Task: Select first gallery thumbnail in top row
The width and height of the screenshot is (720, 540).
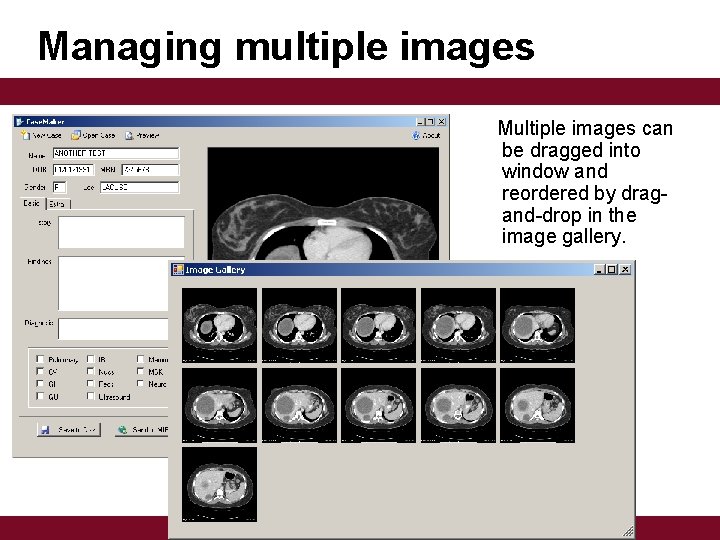Action: click(219, 326)
